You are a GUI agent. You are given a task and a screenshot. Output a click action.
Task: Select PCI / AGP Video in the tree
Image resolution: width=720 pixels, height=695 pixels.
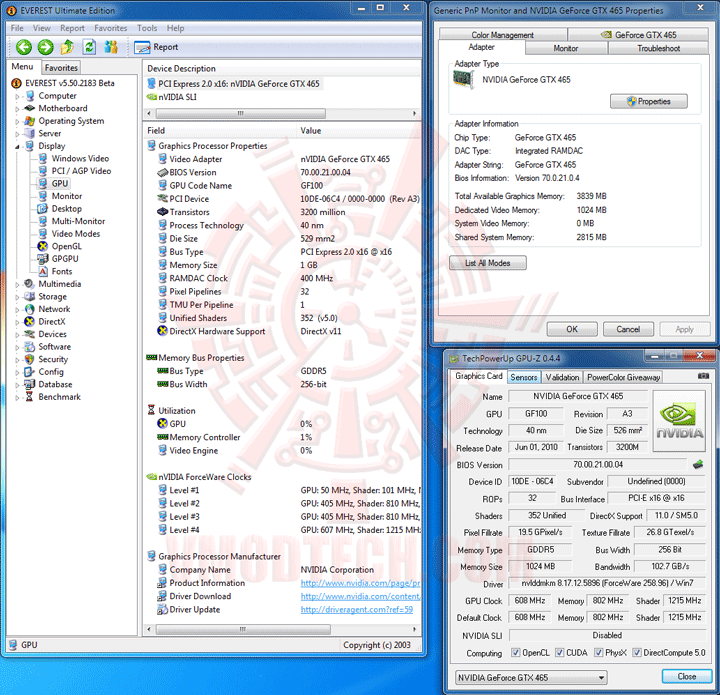(74, 171)
